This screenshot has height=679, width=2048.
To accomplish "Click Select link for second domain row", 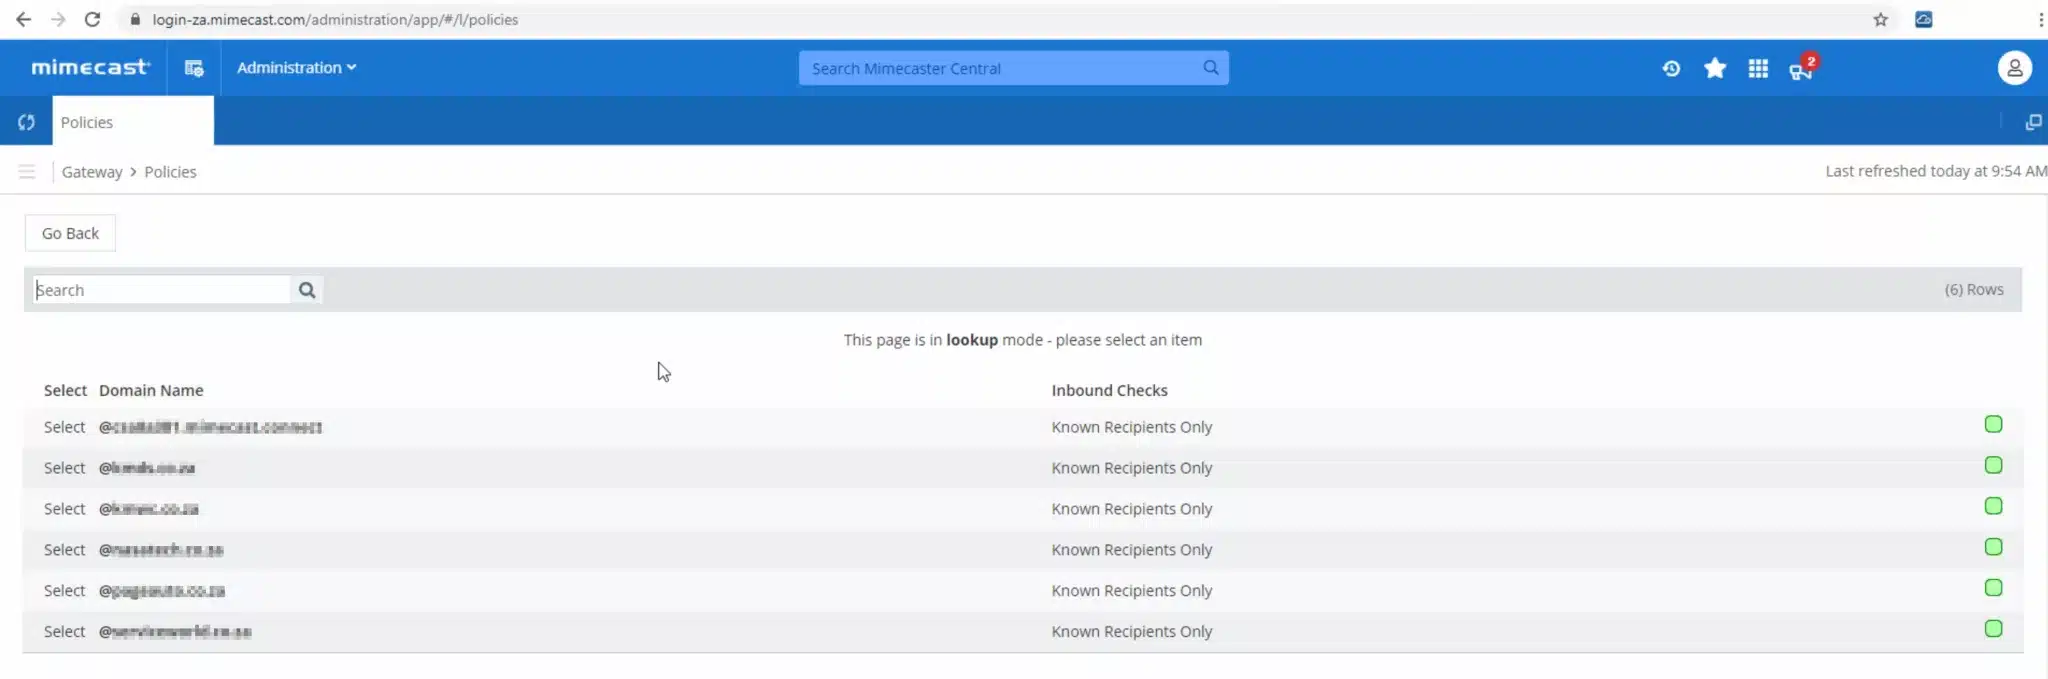I will coord(64,468).
